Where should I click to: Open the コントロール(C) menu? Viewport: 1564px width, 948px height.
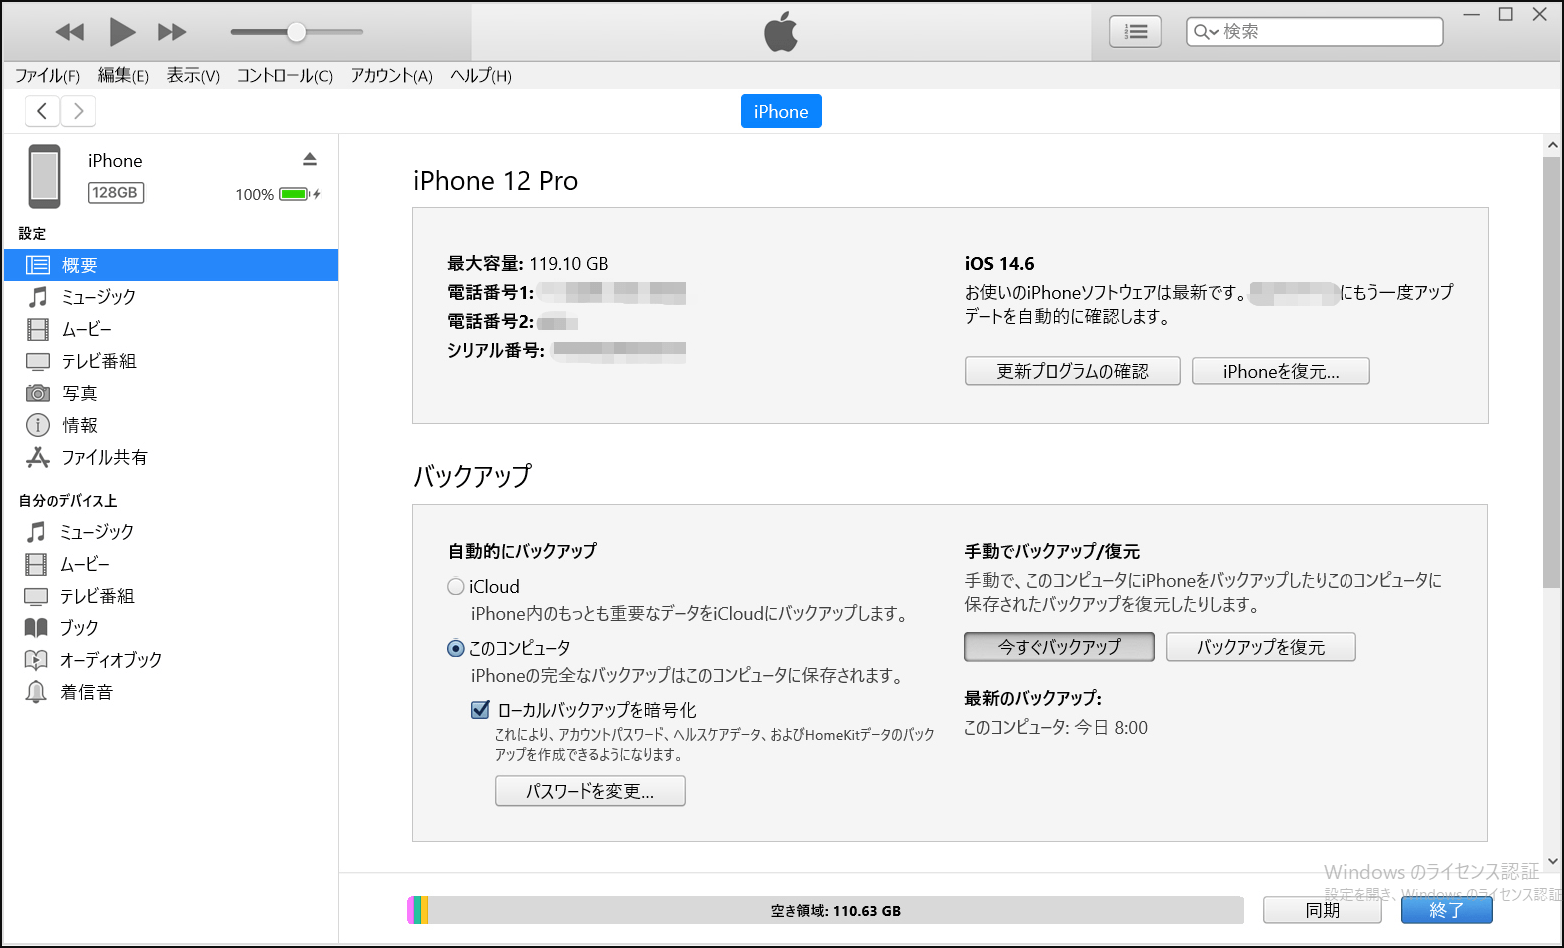pos(284,76)
